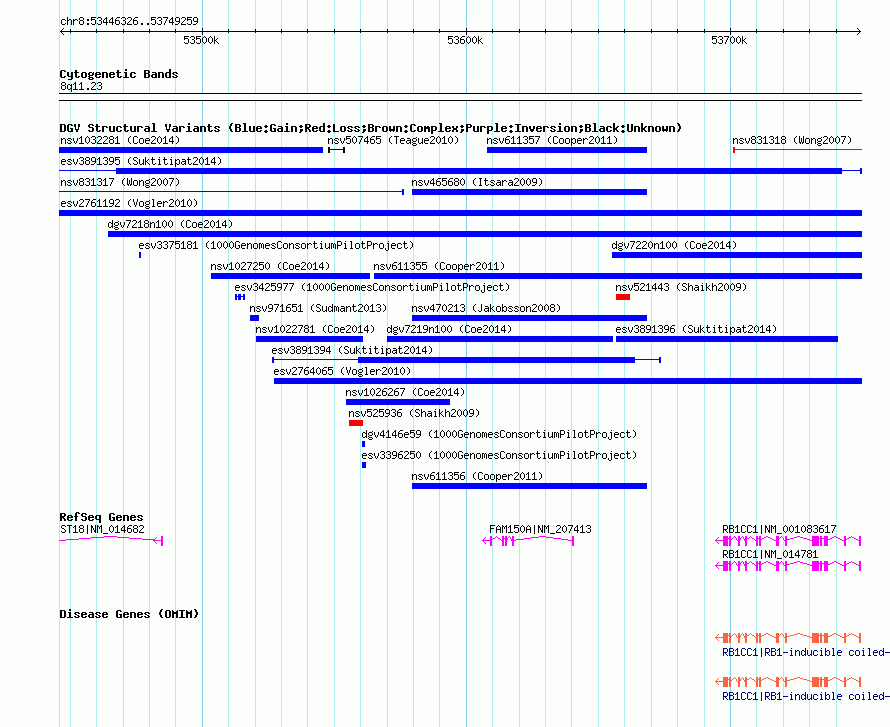Image resolution: width=890 pixels, height=727 pixels.
Task: Select the chr8:53446326..53749259 position text
Action: click(129, 21)
